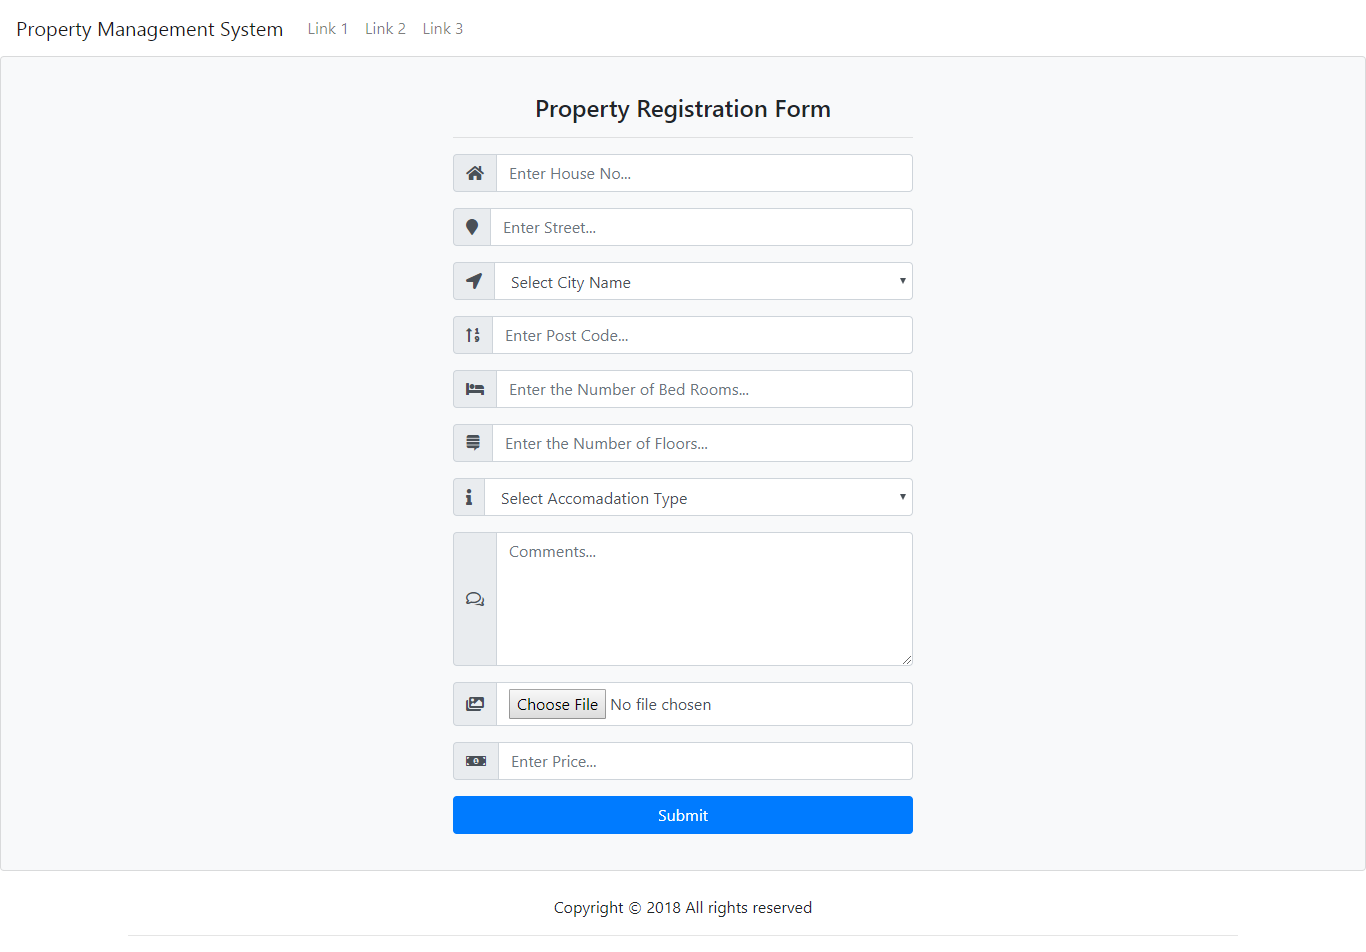The height and width of the screenshot is (952, 1366).
Task: Click the Property Management System brand link
Action: coord(149,29)
